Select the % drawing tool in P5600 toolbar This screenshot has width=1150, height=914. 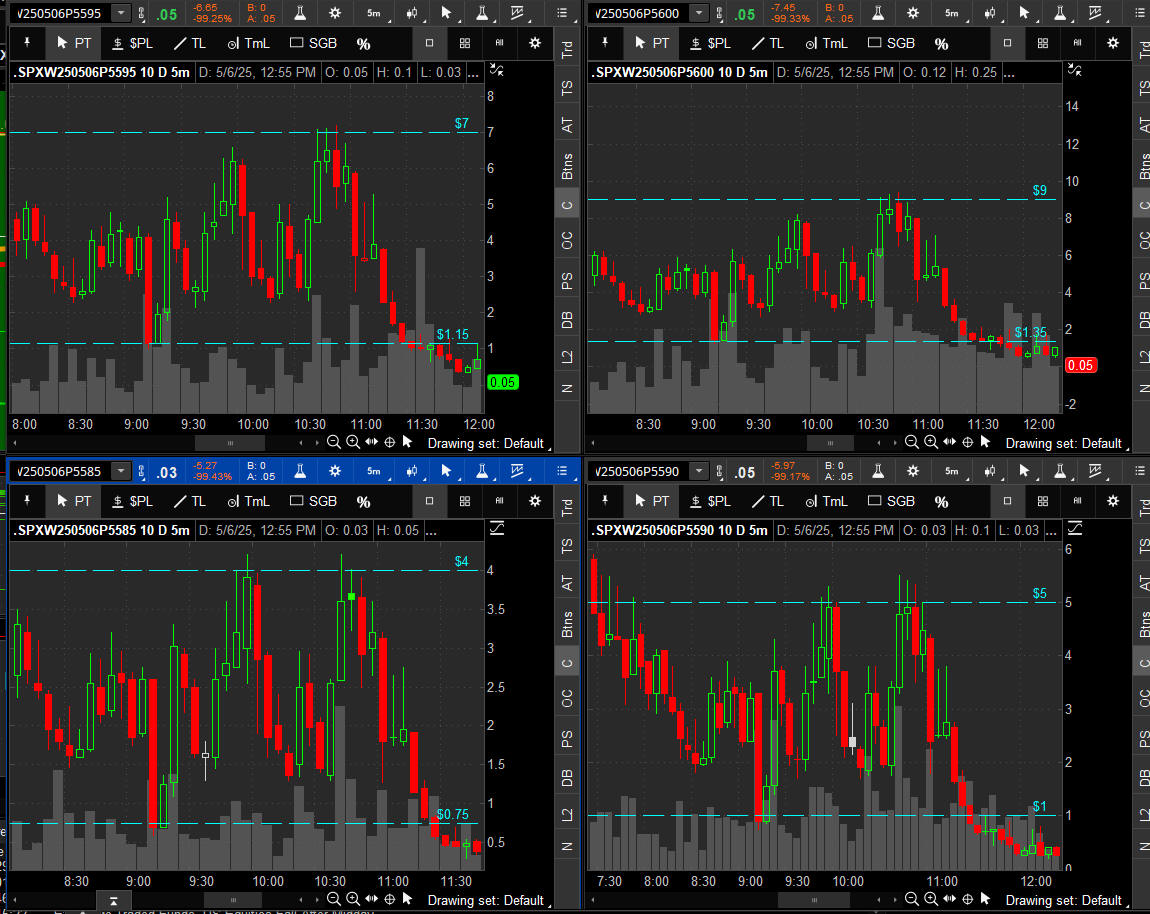point(942,43)
